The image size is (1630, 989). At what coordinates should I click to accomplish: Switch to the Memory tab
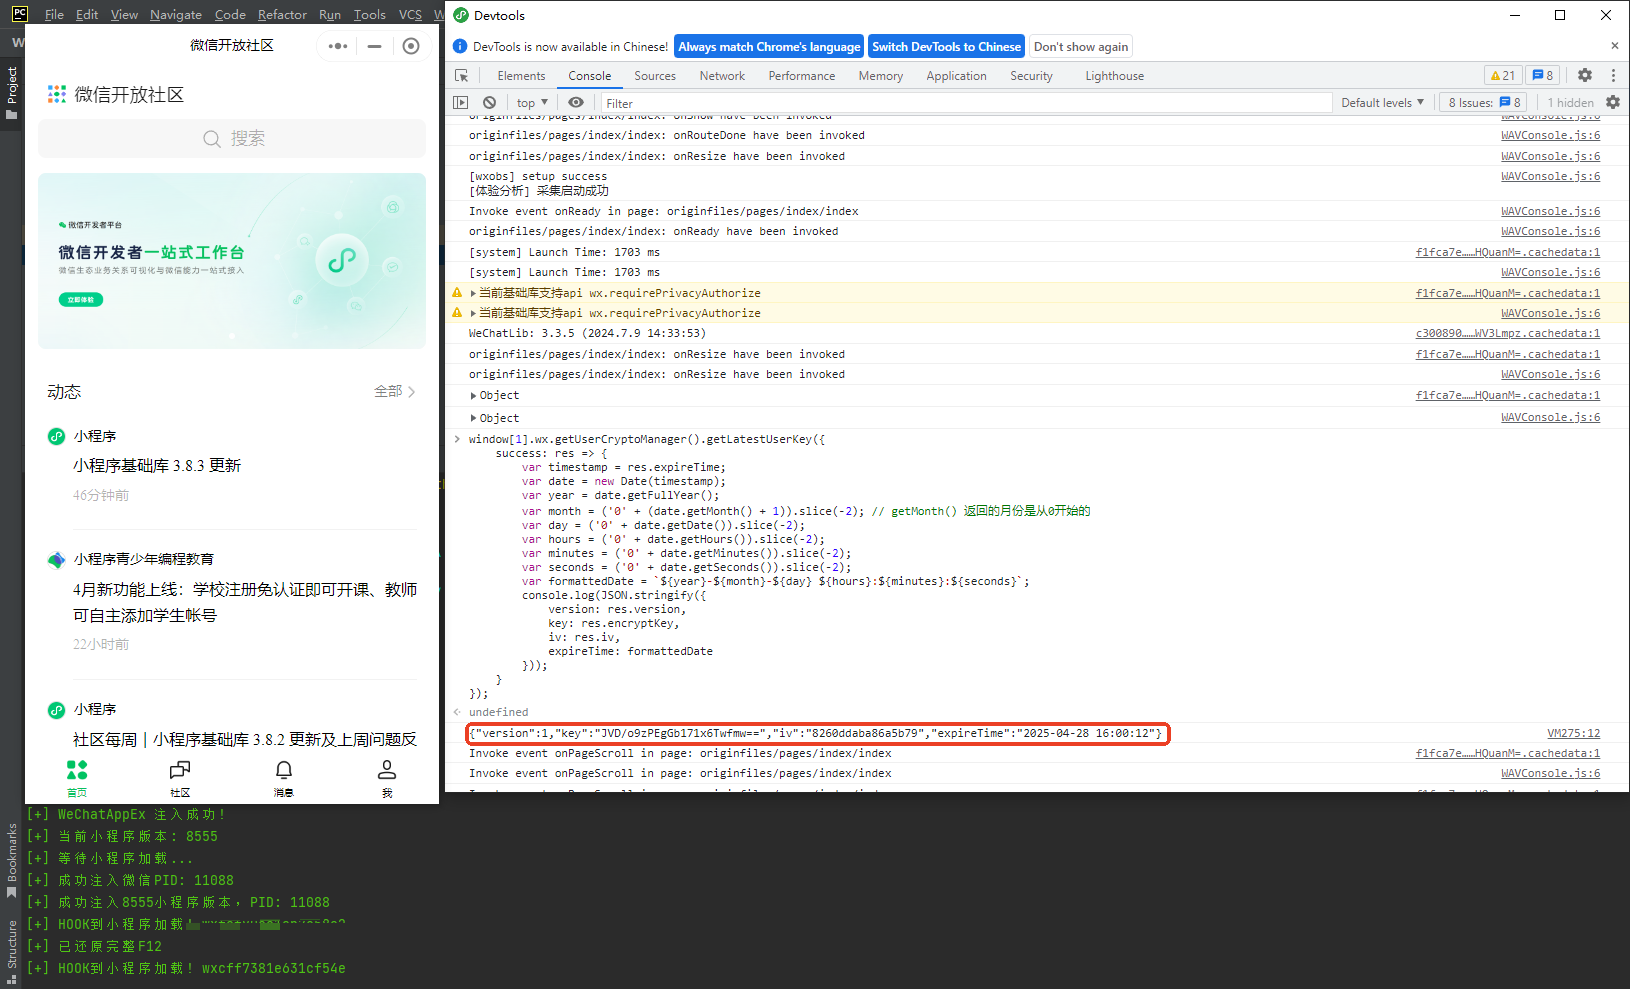(x=881, y=76)
